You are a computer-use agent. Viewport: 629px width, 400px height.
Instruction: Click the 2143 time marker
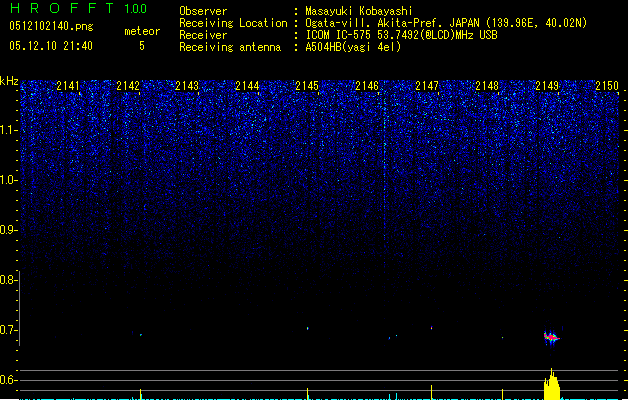[187, 86]
